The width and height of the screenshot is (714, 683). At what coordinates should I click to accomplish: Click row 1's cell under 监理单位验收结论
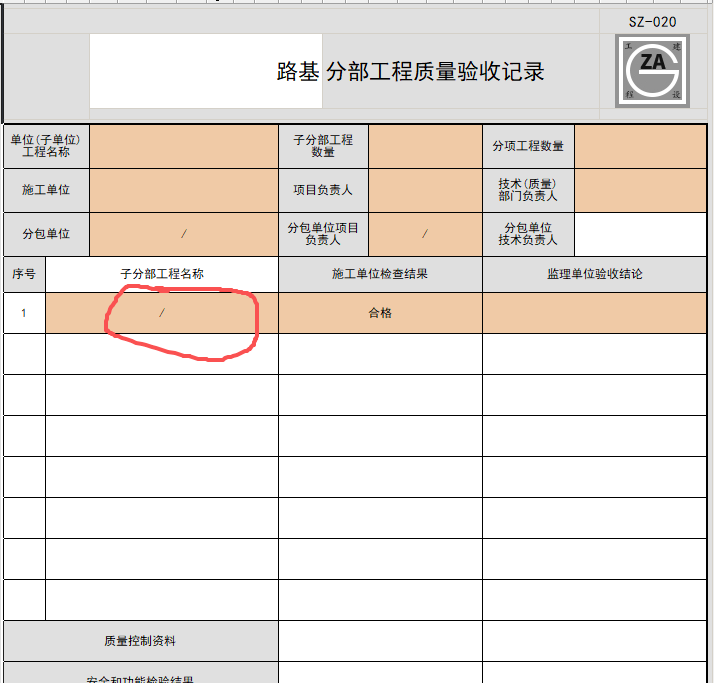click(x=594, y=313)
